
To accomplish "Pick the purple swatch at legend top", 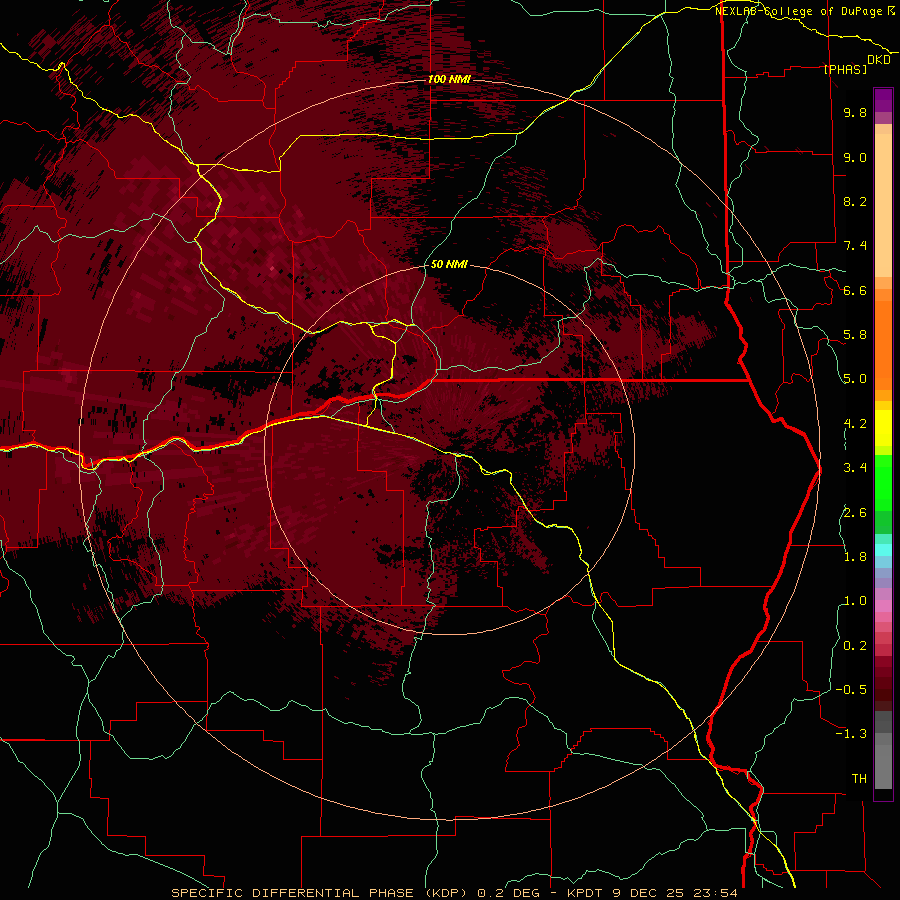I will tap(883, 100).
